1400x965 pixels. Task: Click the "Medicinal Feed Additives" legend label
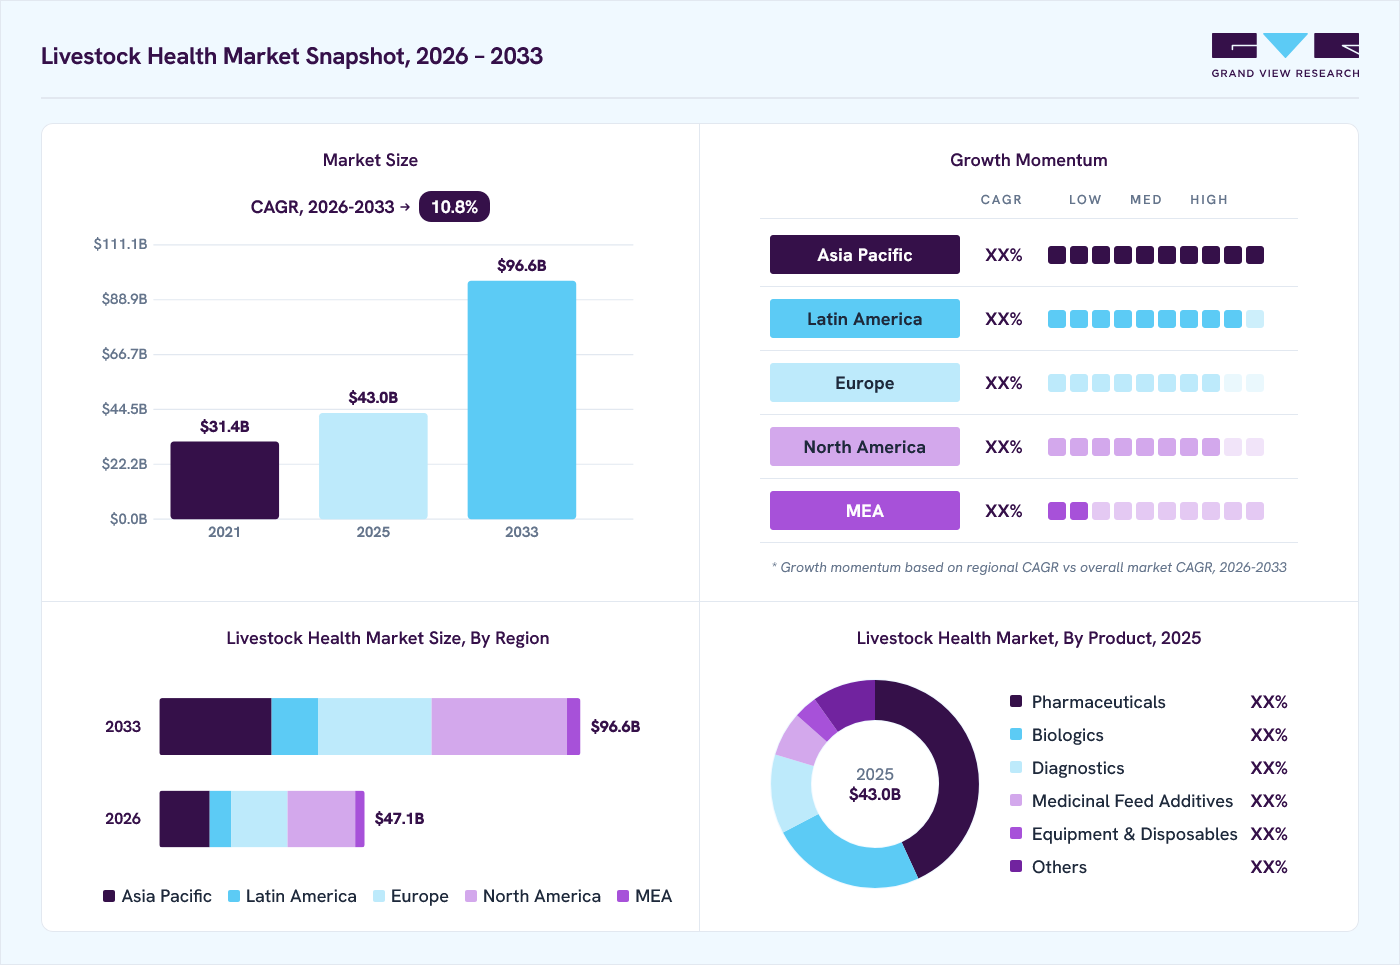click(x=1132, y=801)
